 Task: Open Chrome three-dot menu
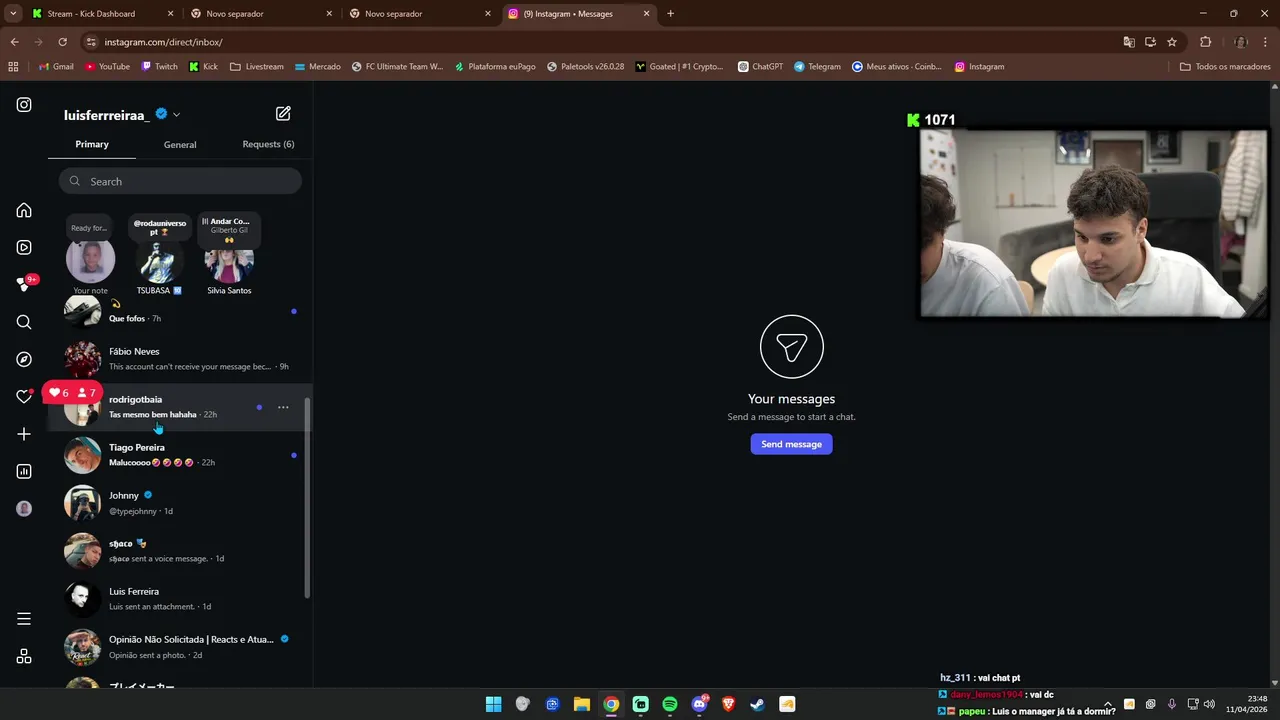(x=1265, y=42)
